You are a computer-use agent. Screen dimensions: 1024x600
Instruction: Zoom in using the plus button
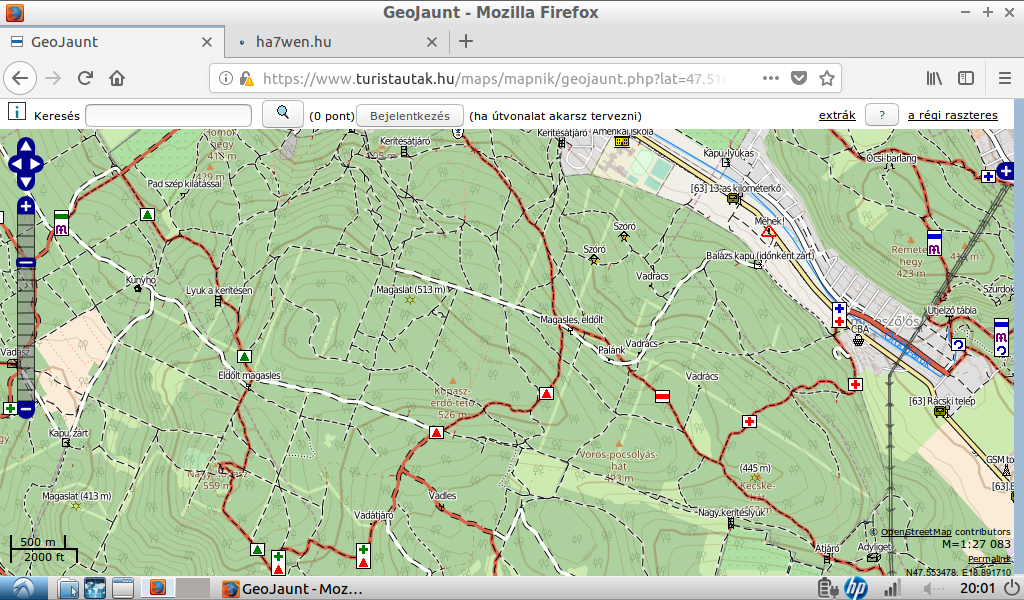26,206
